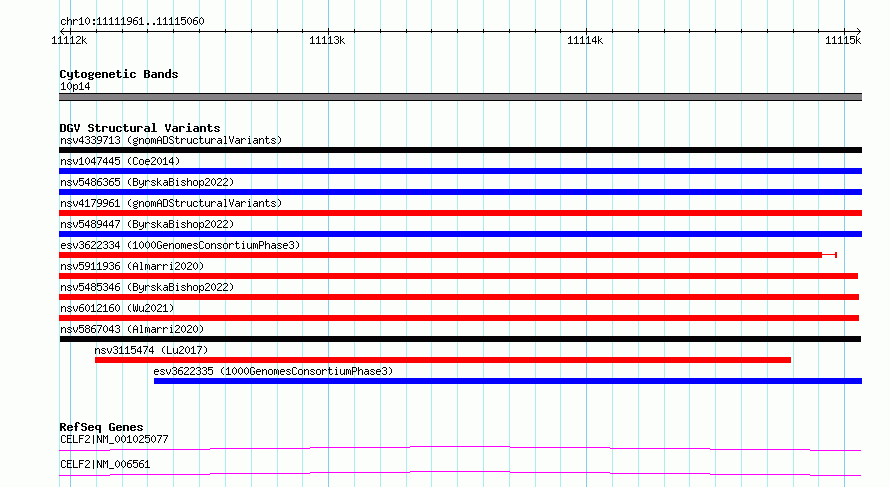Click the chr10:11111961..11115060 region label
The width and height of the screenshot is (890, 487).
[x=132, y=21]
